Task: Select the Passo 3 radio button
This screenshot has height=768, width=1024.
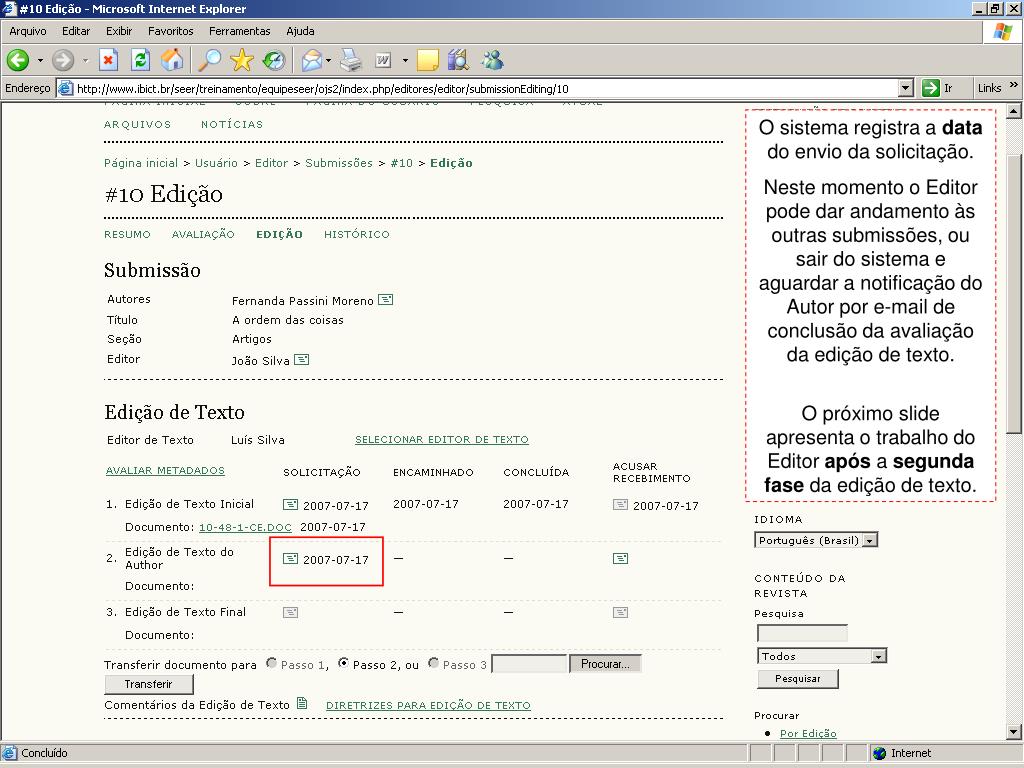Action: 434,663
